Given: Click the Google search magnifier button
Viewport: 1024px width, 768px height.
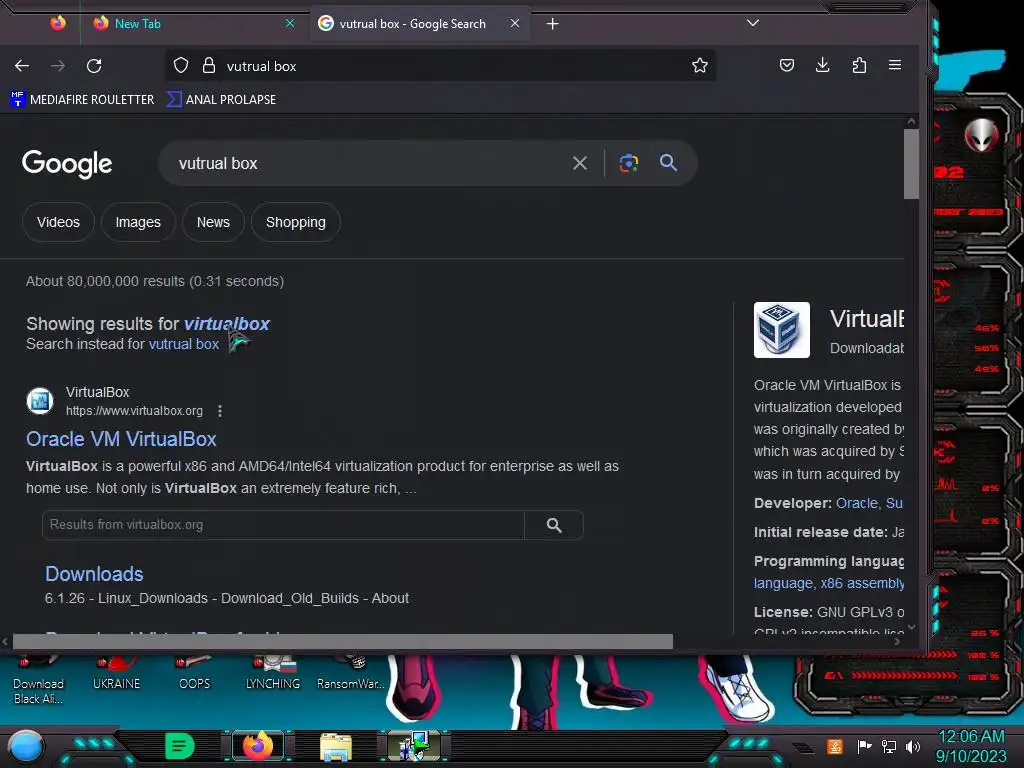Looking at the screenshot, I should [668, 163].
